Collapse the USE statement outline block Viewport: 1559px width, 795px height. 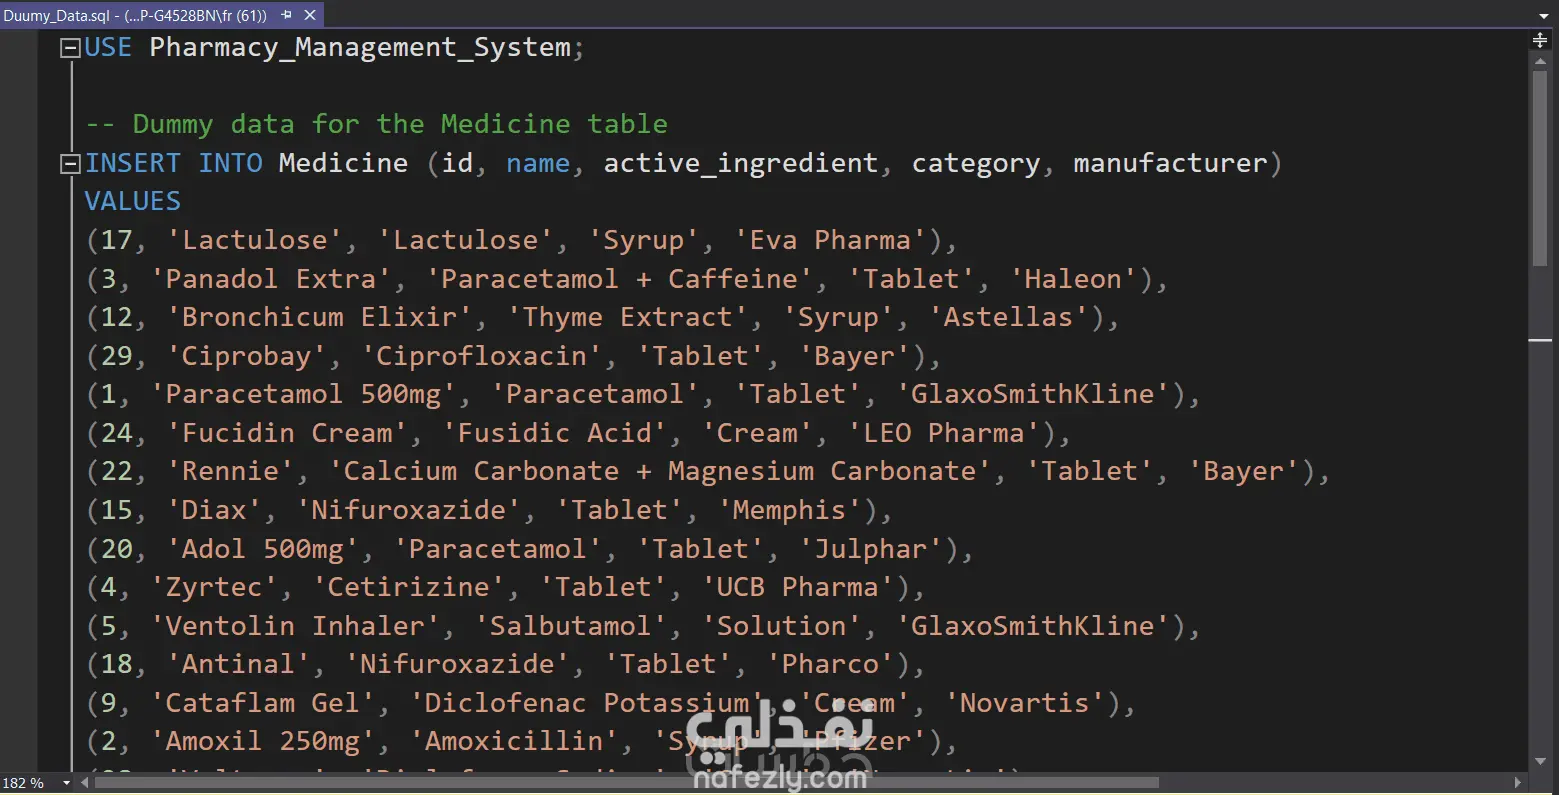pos(70,48)
